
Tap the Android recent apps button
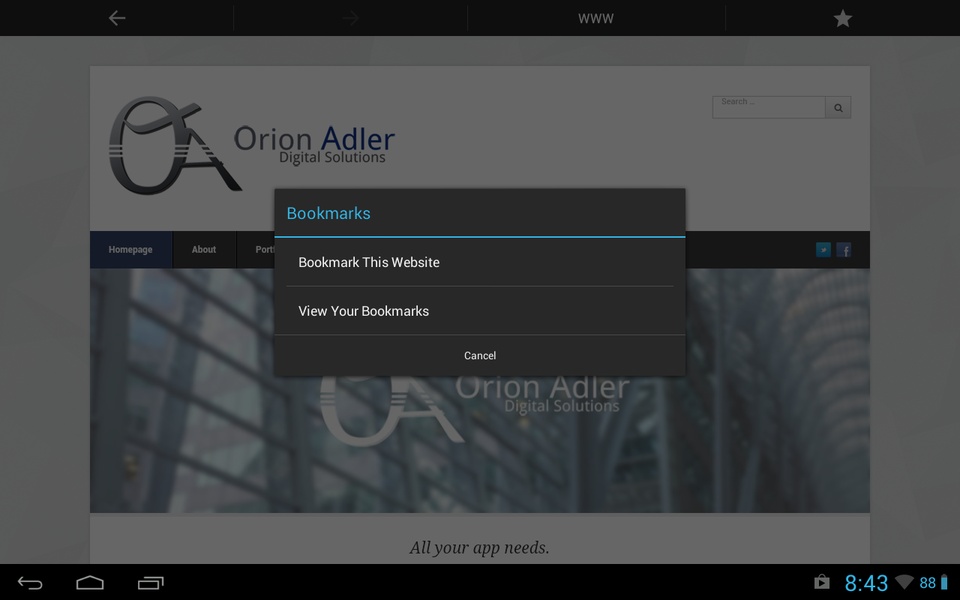pos(151,583)
